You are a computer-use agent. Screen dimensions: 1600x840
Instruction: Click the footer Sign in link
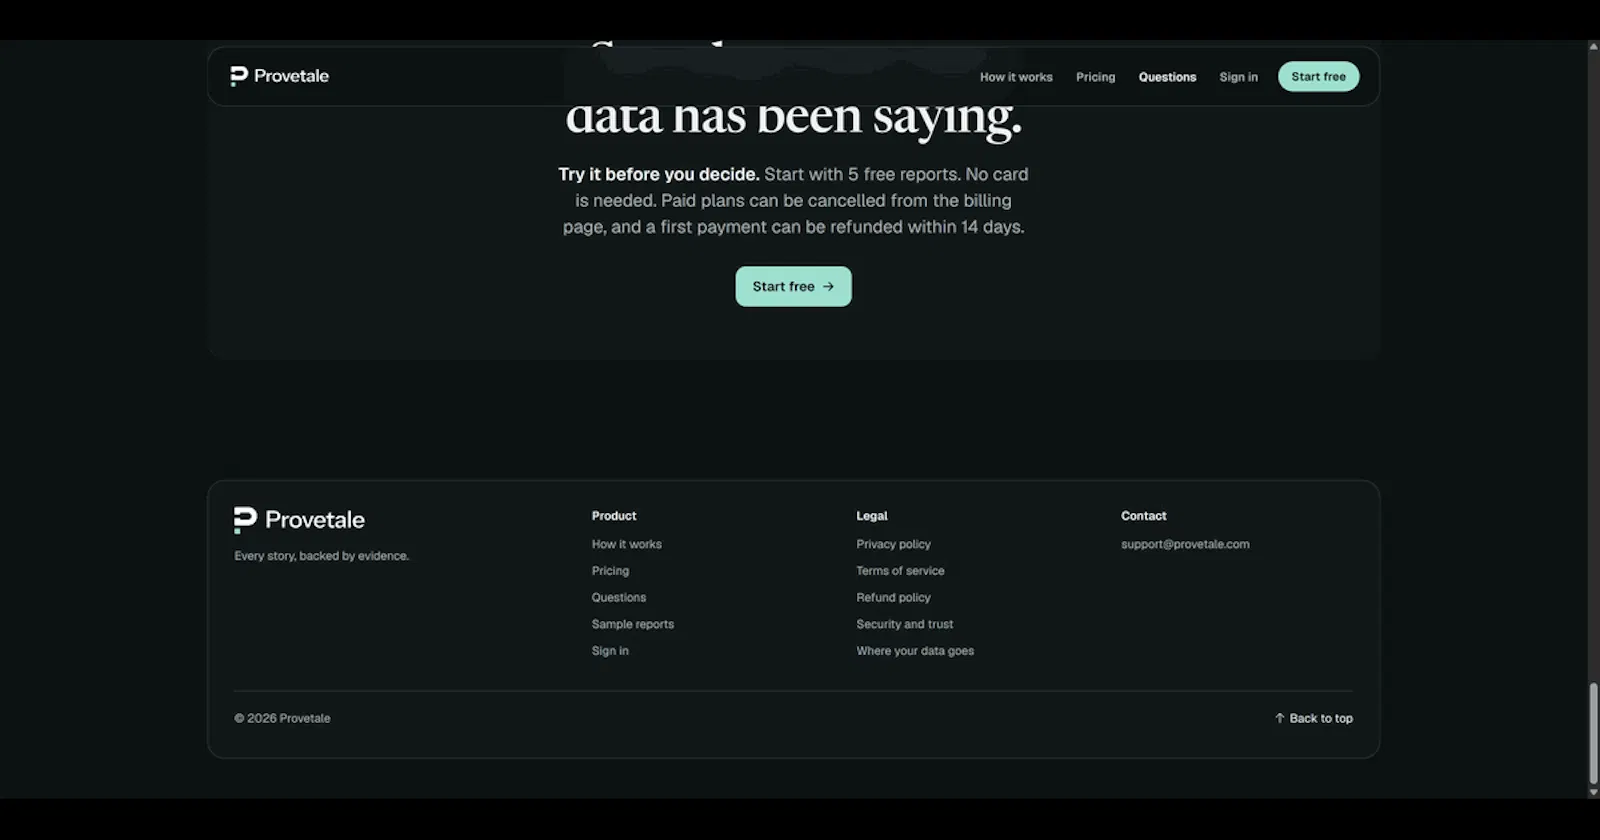610,651
